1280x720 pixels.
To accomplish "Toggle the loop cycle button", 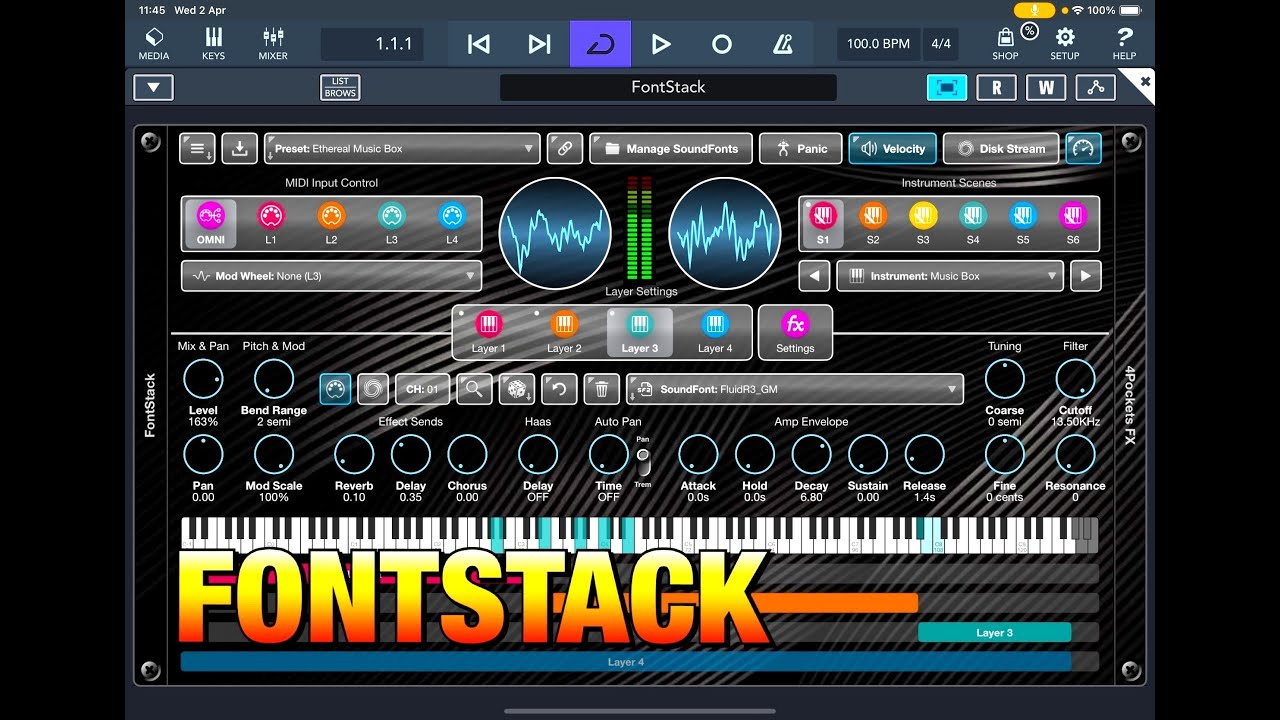I will click(x=600, y=44).
